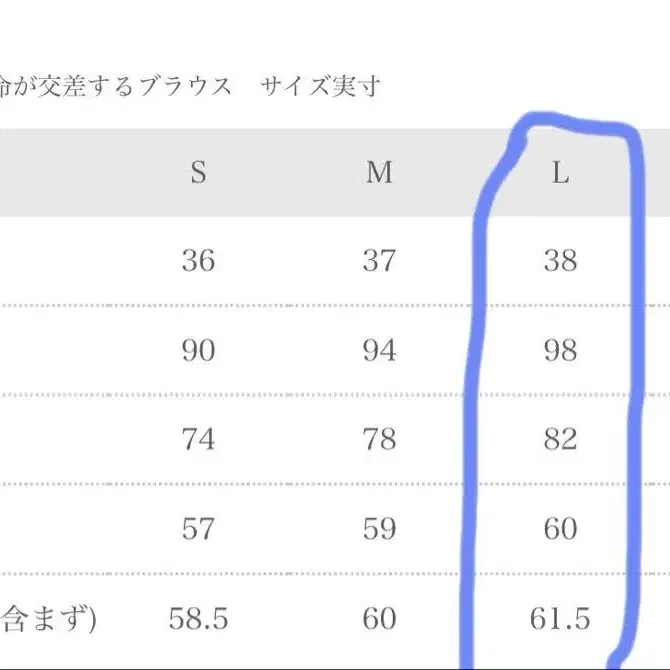Viewport: 670px width, 670px height.
Task: Select the 78 value under M
Action: click(x=379, y=439)
